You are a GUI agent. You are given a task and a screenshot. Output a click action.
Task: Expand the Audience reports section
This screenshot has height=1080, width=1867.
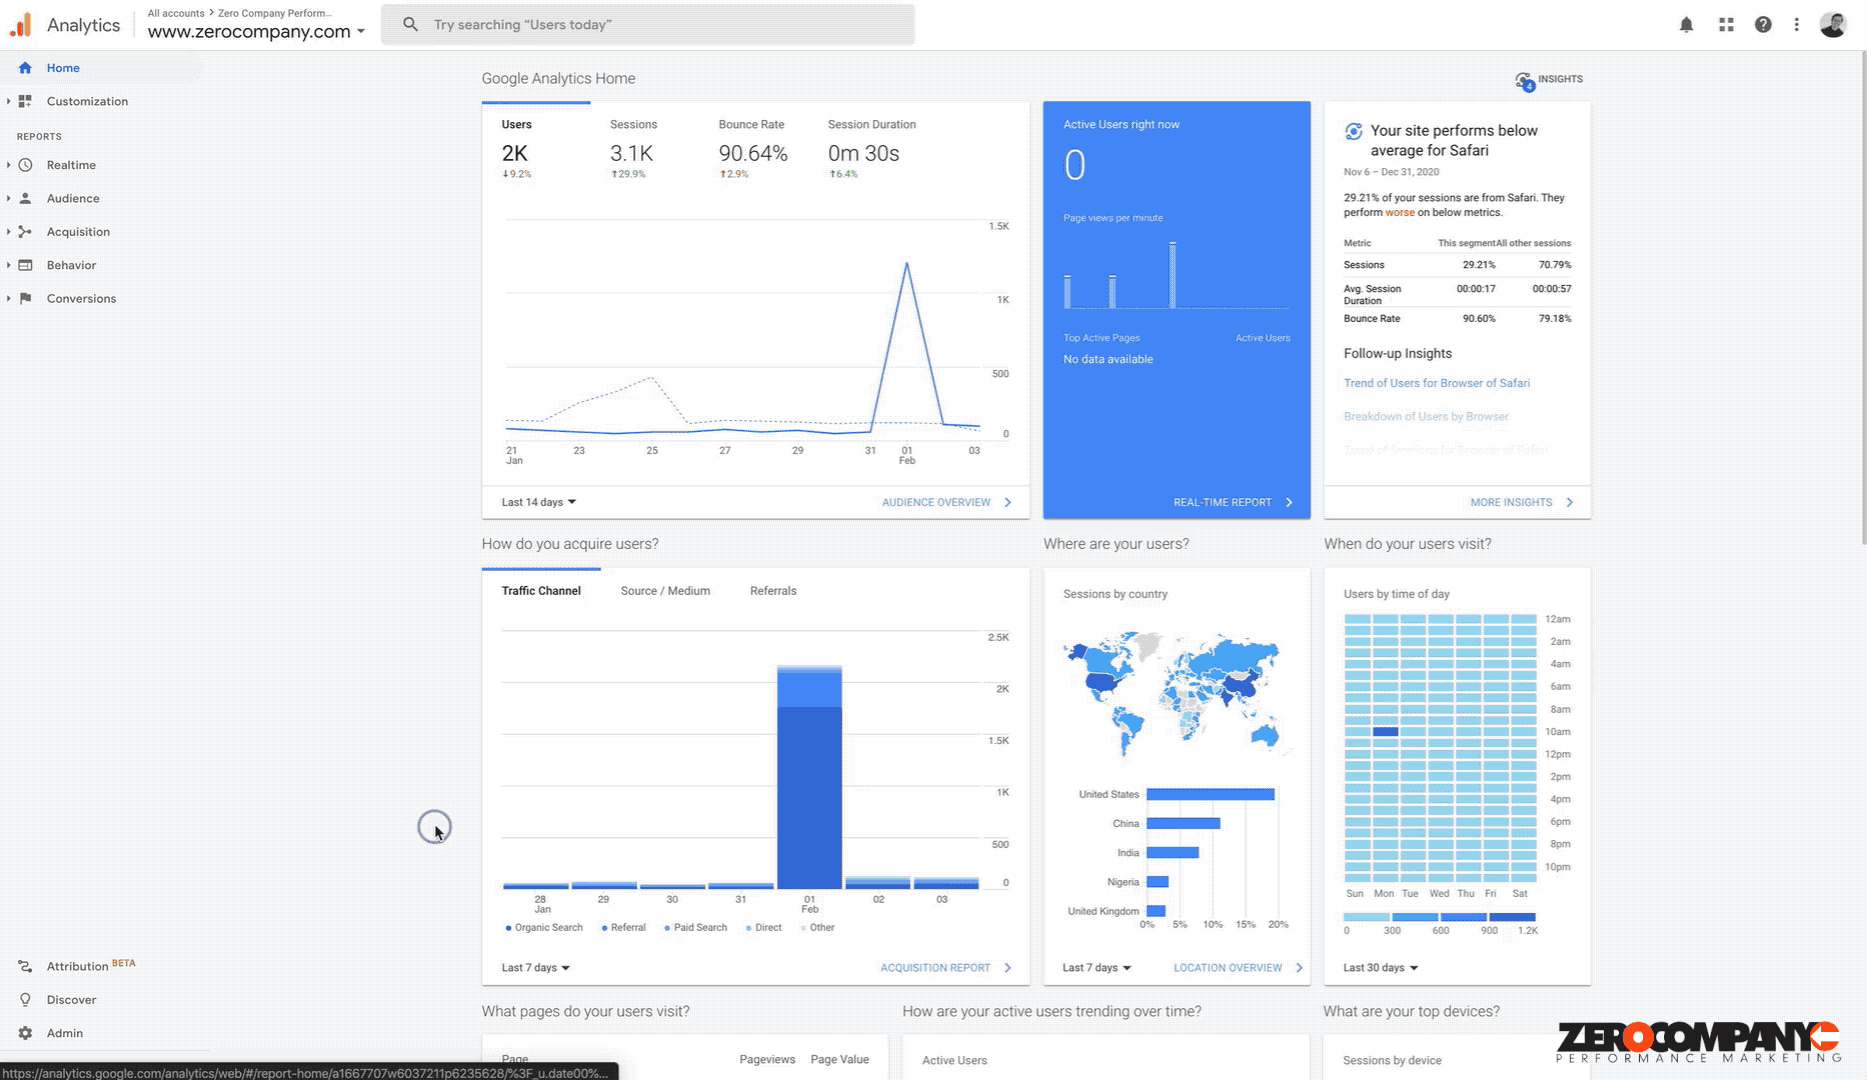coord(9,198)
